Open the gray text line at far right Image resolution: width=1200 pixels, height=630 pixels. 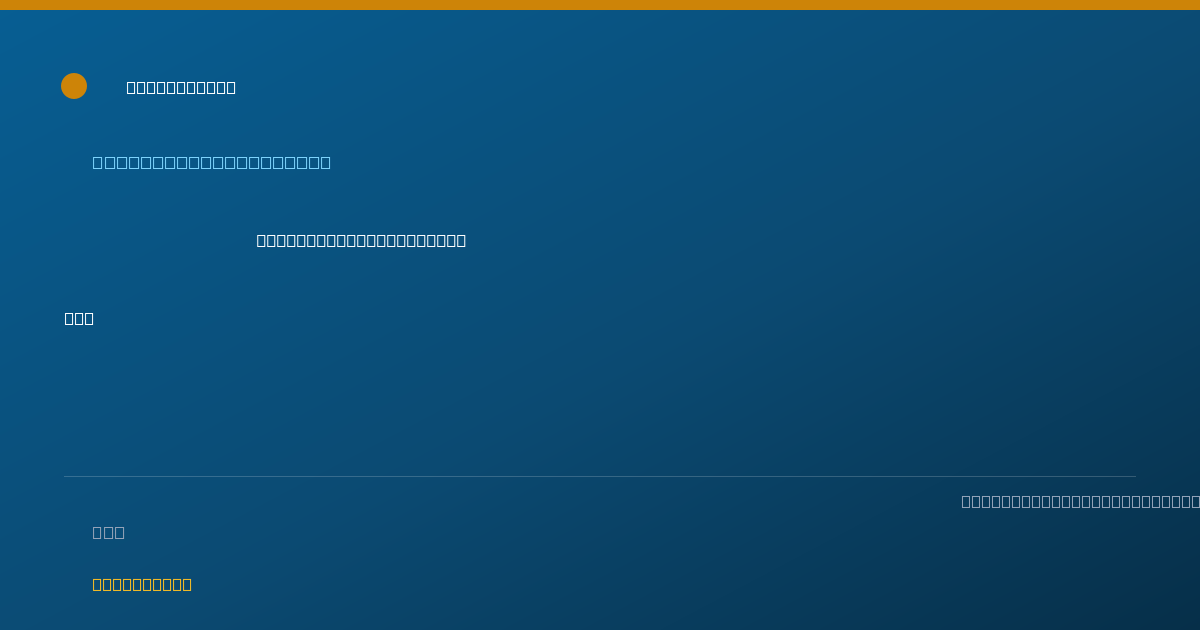[1080, 501]
